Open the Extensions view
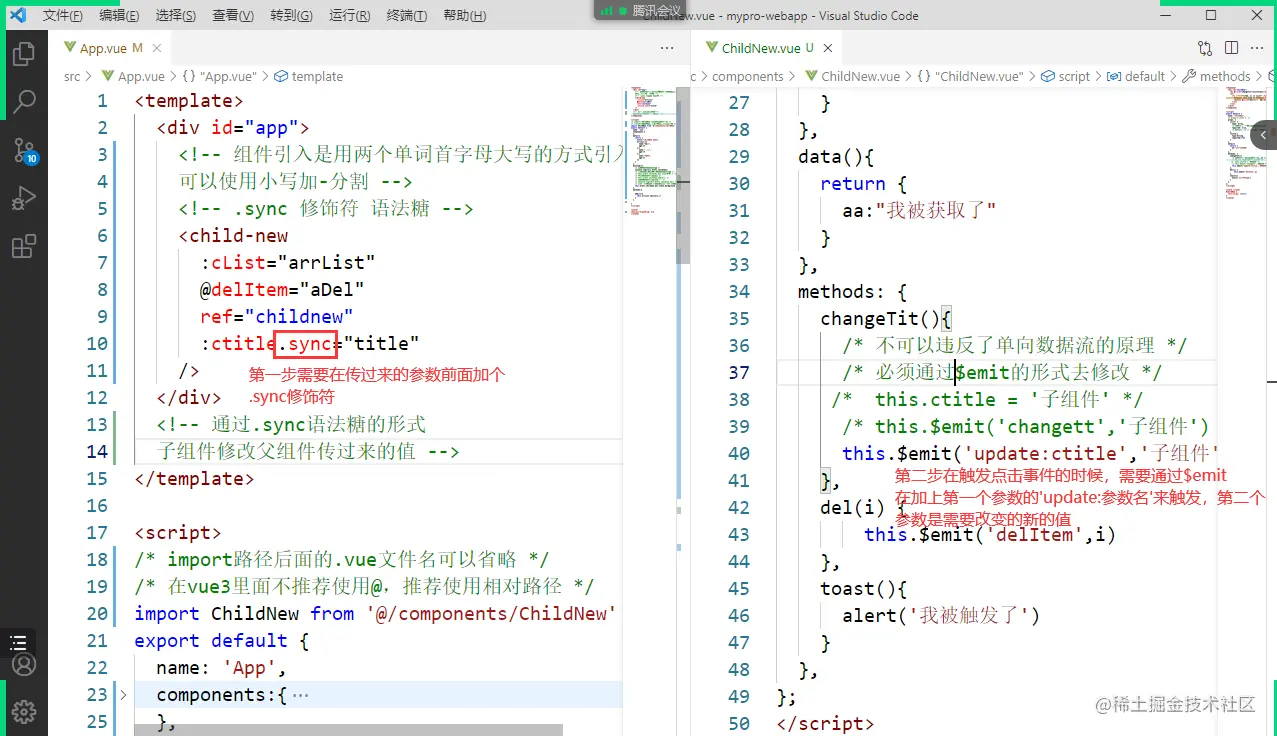The width and height of the screenshot is (1277, 736). coord(24,246)
